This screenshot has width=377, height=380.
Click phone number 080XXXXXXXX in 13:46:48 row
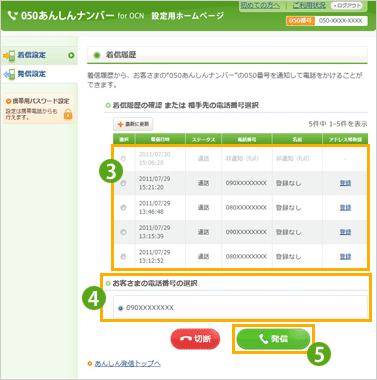[x=246, y=208]
